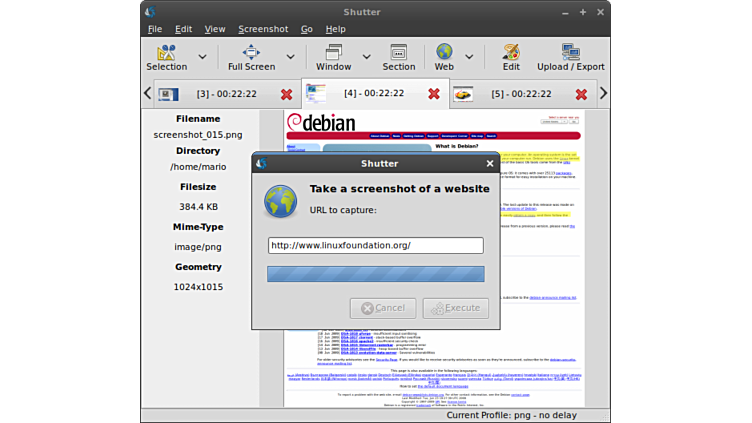The image size is (752, 423).
Task: Close tab [5] using red X
Action: click(x=581, y=94)
